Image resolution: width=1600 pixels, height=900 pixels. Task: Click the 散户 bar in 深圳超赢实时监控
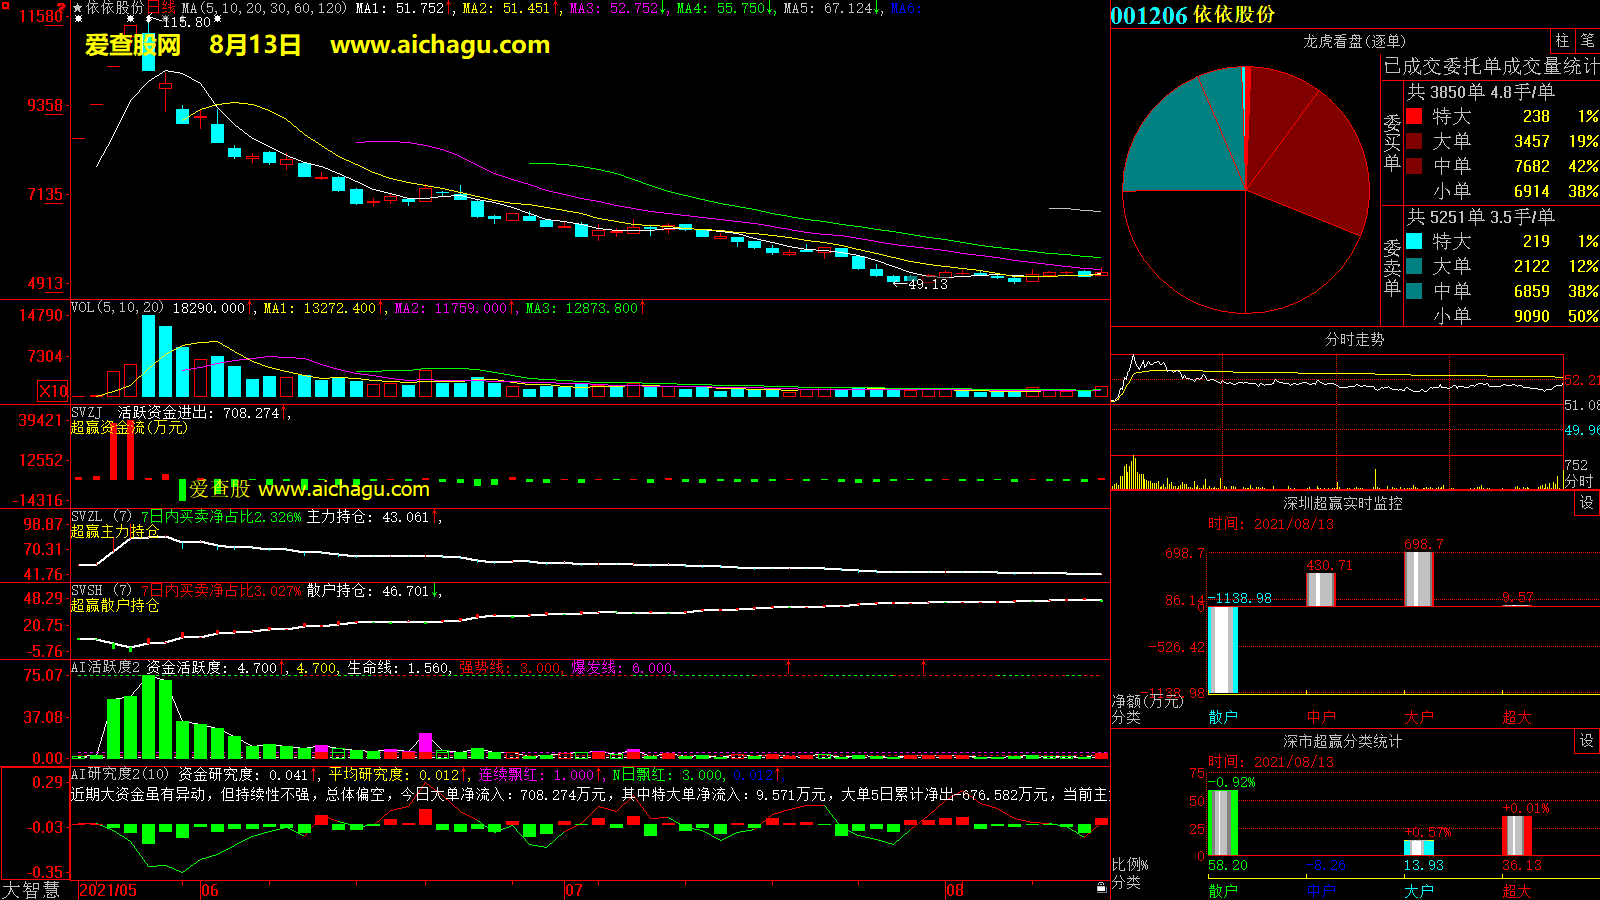tap(1223, 650)
